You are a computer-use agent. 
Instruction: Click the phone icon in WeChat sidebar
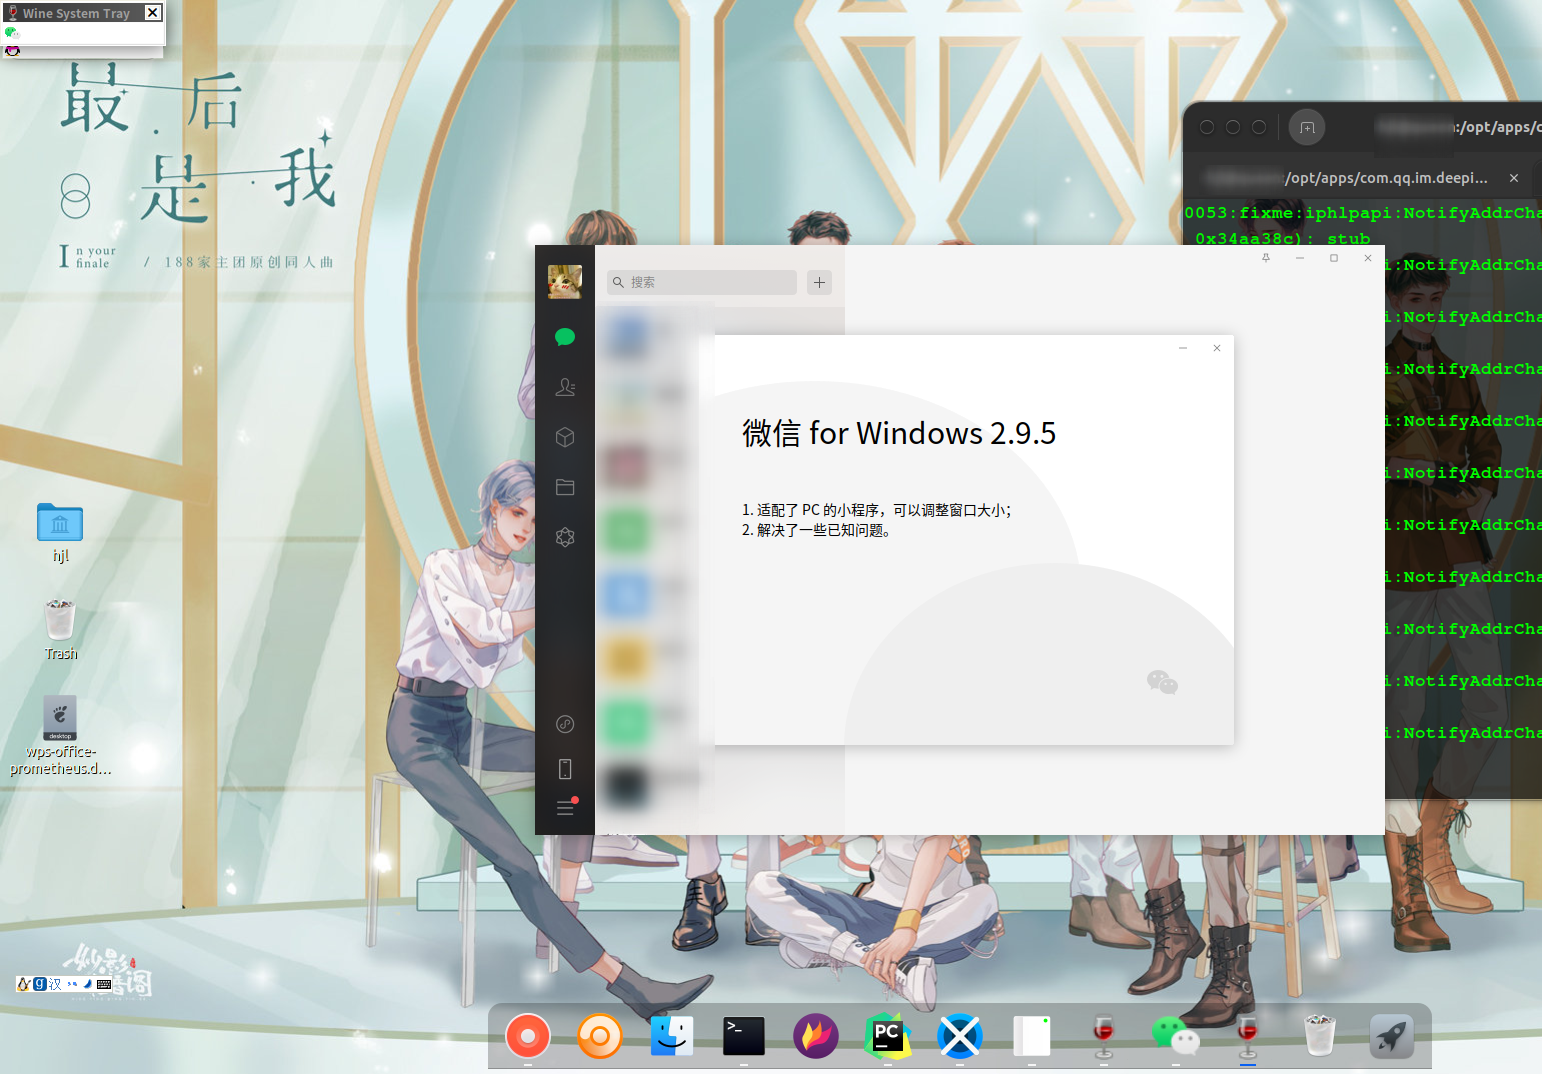(x=565, y=769)
